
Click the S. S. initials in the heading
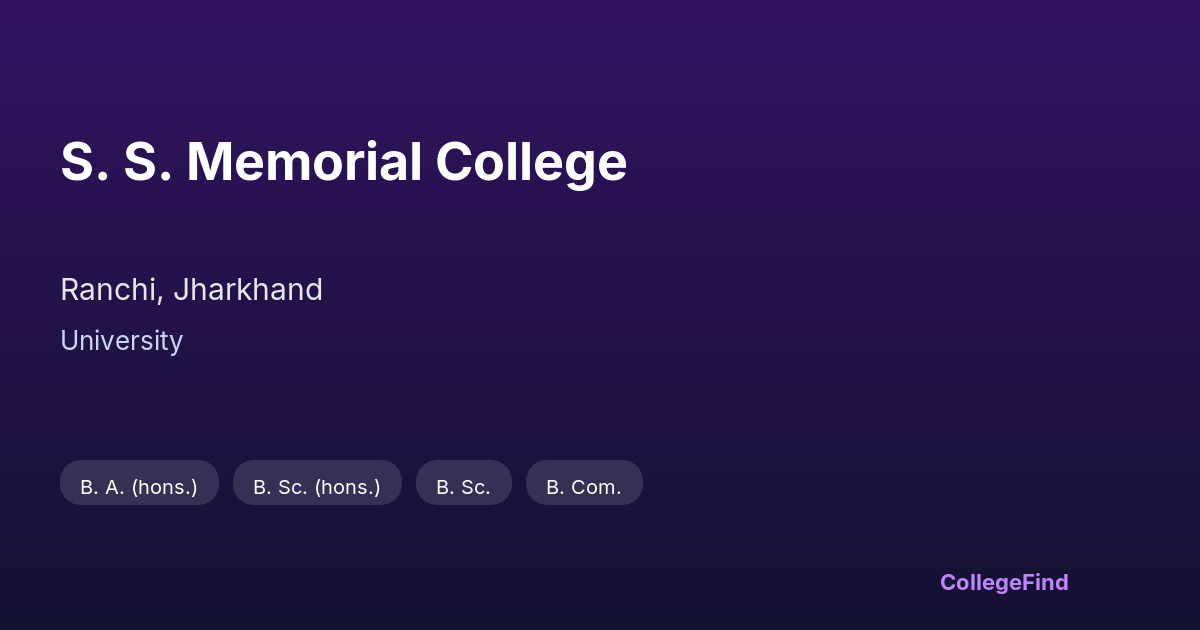point(116,162)
